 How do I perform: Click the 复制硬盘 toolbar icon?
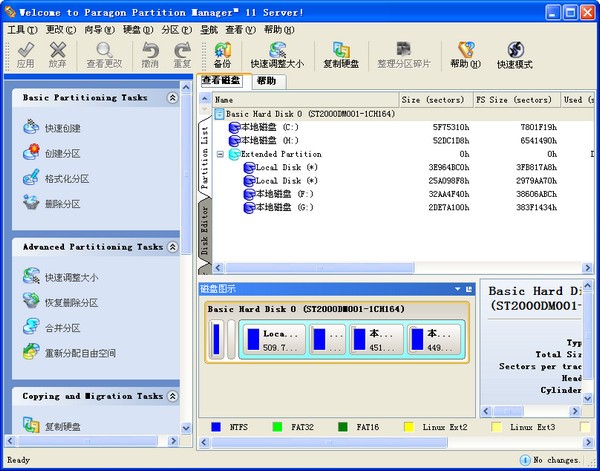[341, 50]
